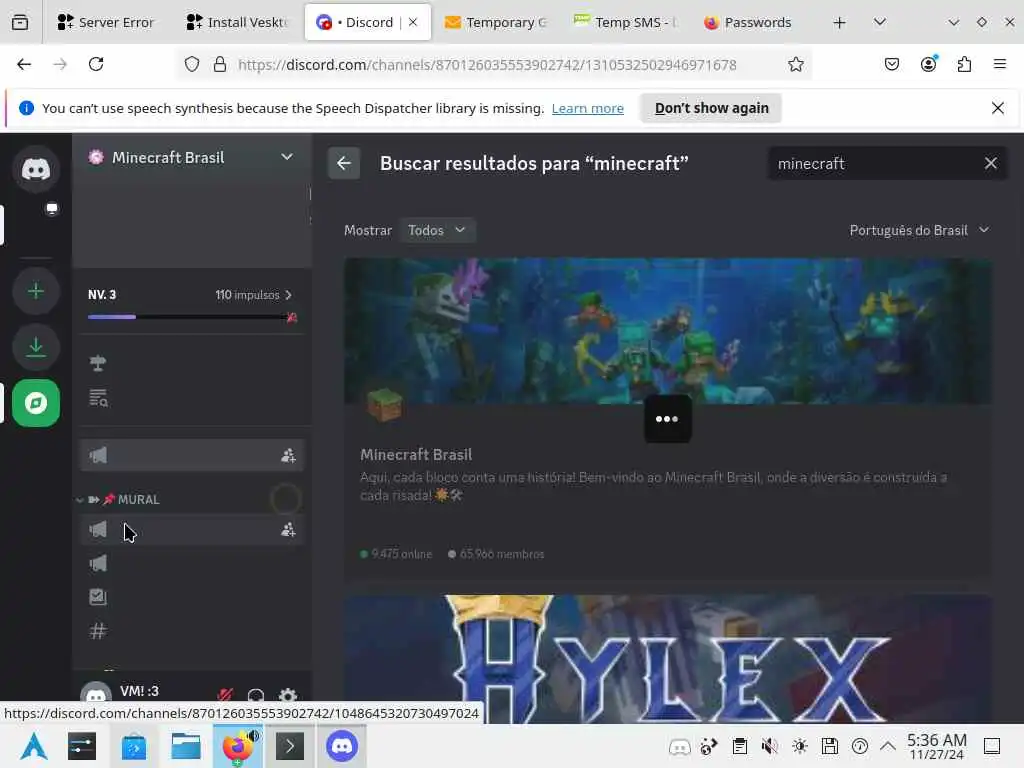Expand hidden system tray icons arrow
The height and width of the screenshot is (768, 1024).
pos(888,746)
